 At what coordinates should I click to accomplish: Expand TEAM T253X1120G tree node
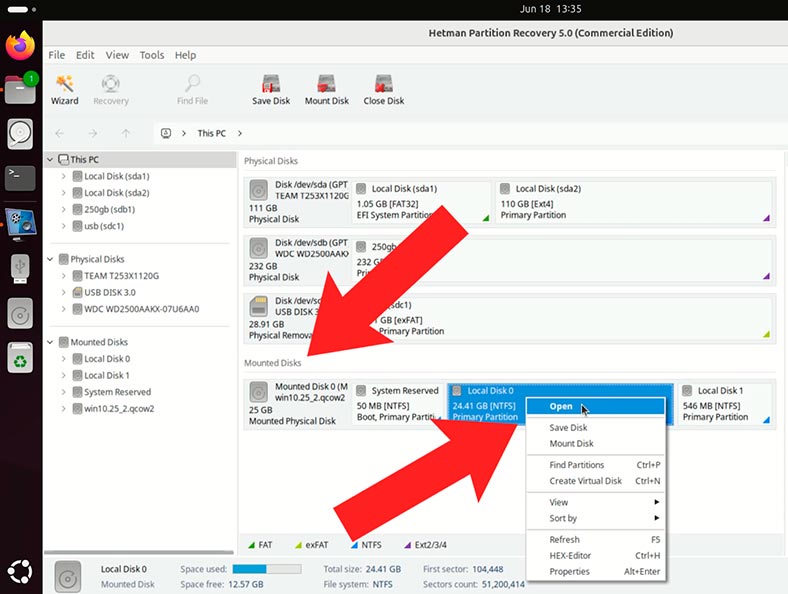click(x=63, y=276)
